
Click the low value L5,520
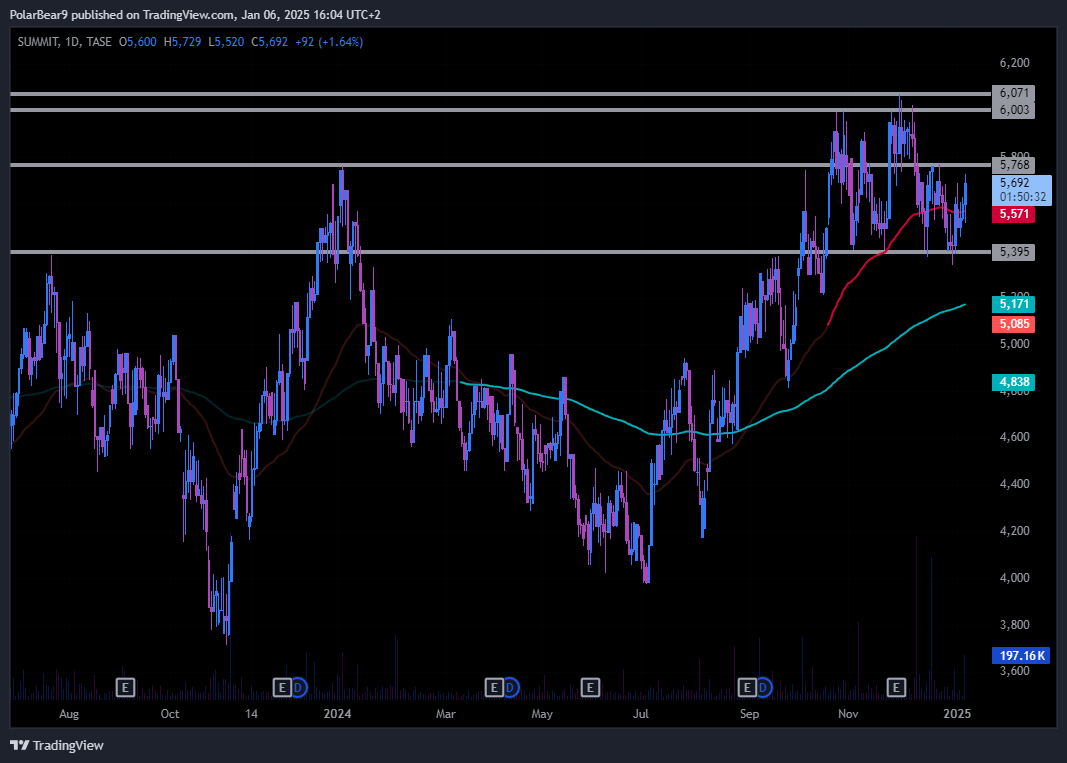coord(226,42)
